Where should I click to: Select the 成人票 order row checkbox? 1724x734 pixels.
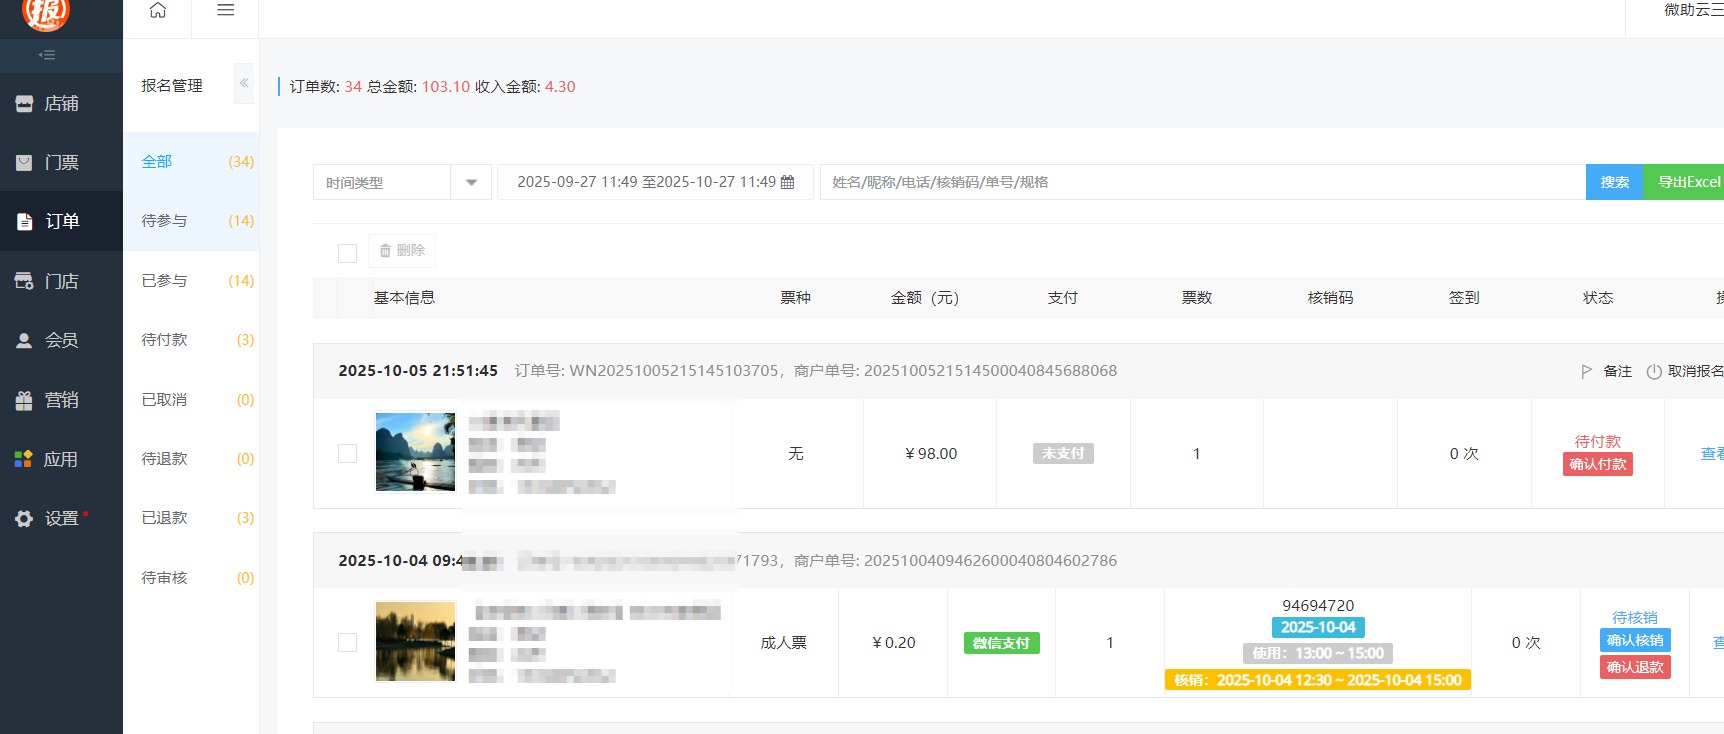tap(347, 643)
